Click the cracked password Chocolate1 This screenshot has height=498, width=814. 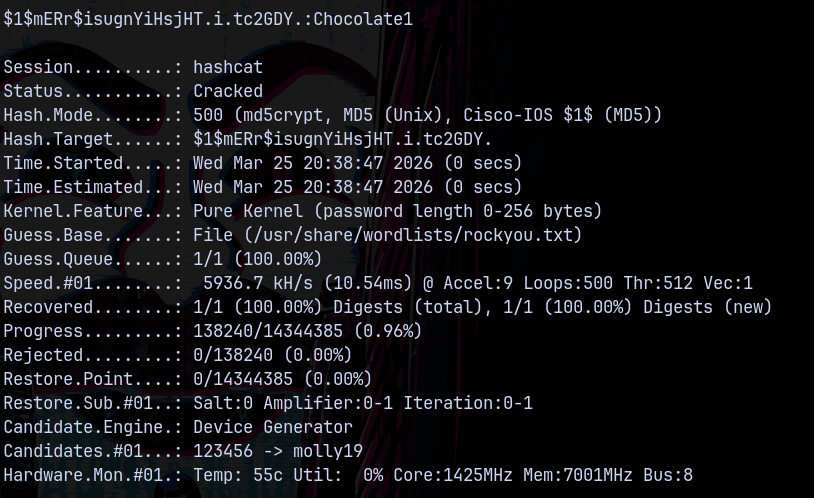(363, 19)
